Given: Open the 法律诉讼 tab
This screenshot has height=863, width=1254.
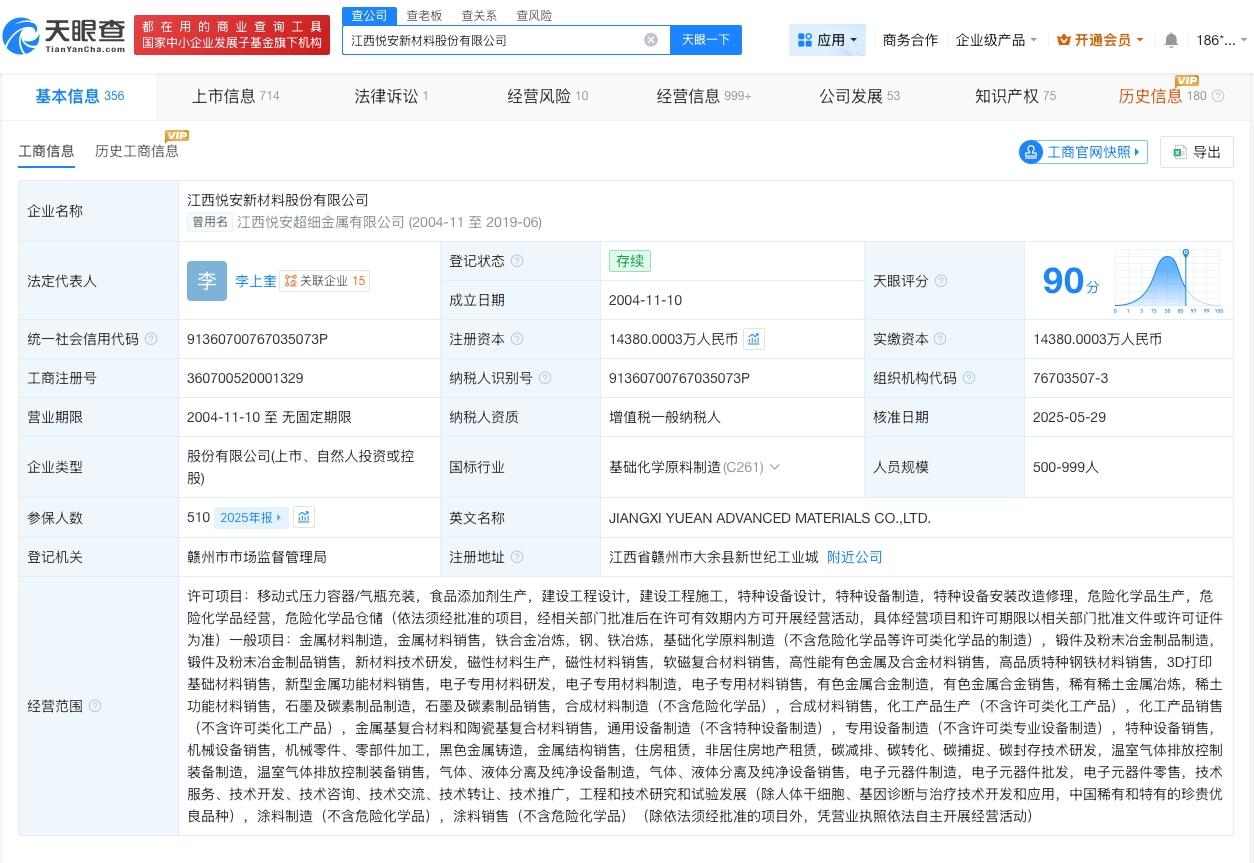Looking at the screenshot, I should [x=391, y=96].
